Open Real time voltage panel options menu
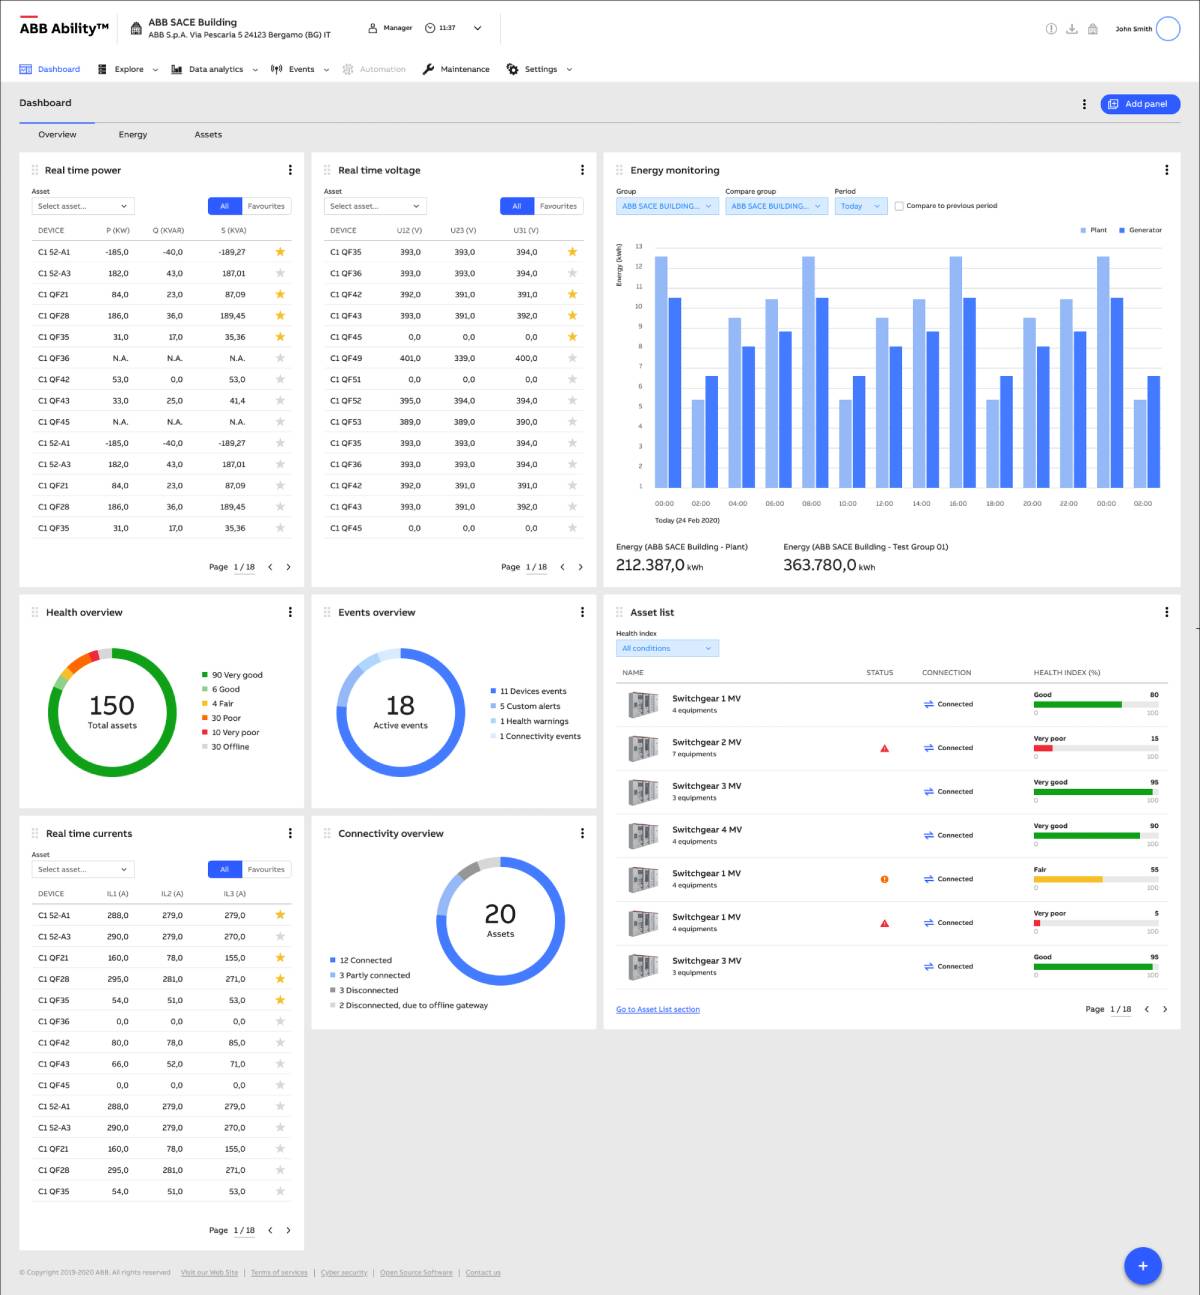 (582, 170)
